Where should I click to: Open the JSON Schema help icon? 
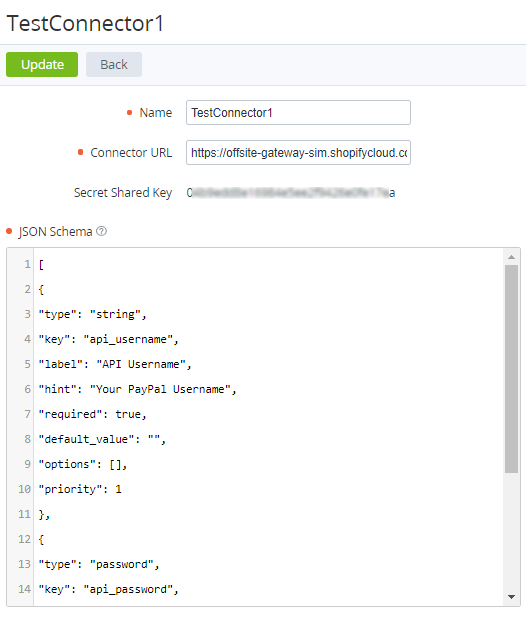102,231
